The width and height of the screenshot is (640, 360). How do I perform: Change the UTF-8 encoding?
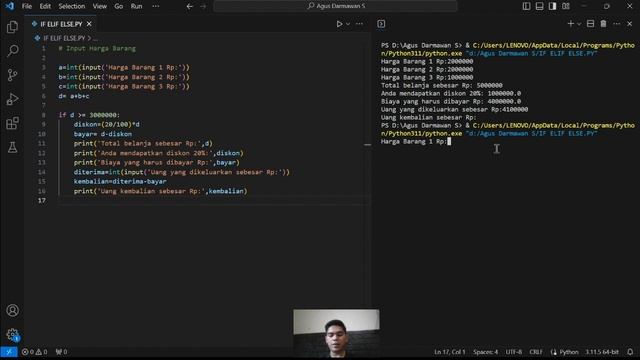coord(513,352)
